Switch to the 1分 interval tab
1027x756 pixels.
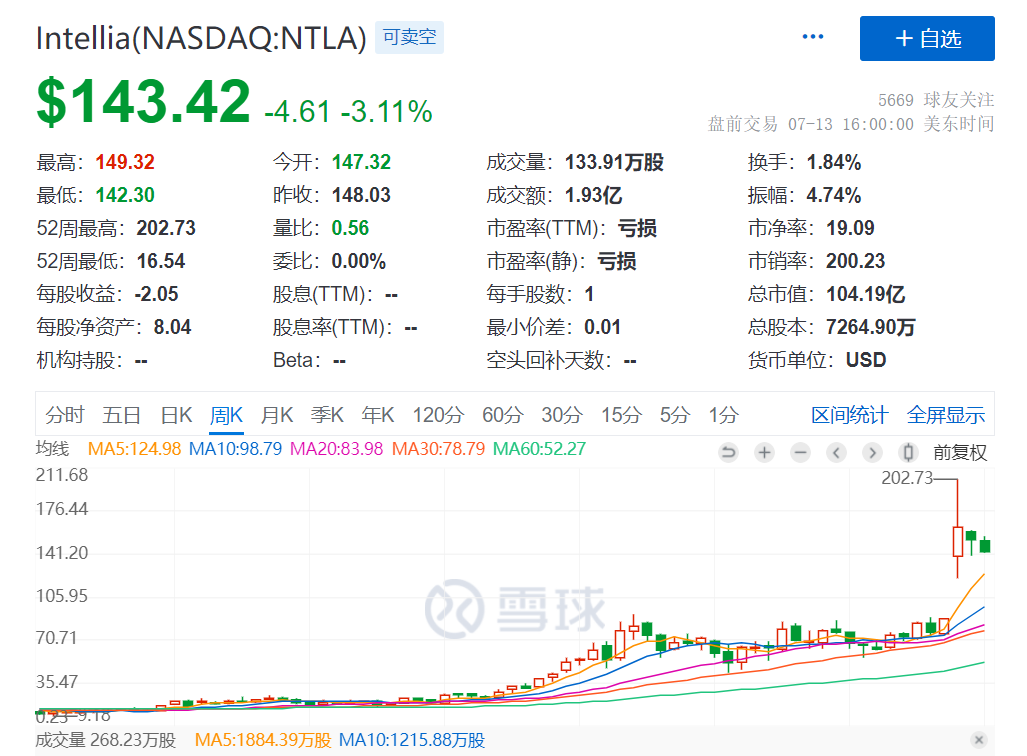coord(724,415)
